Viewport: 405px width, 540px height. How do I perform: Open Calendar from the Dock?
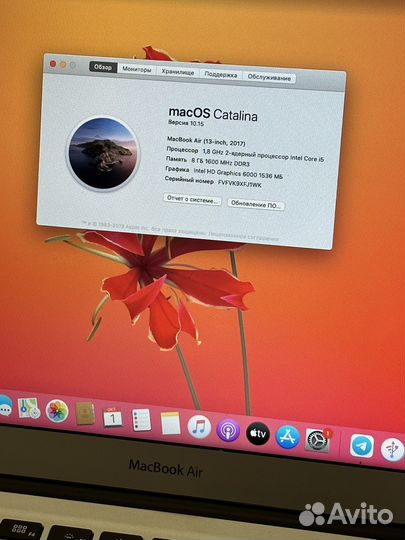(x=113, y=417)
